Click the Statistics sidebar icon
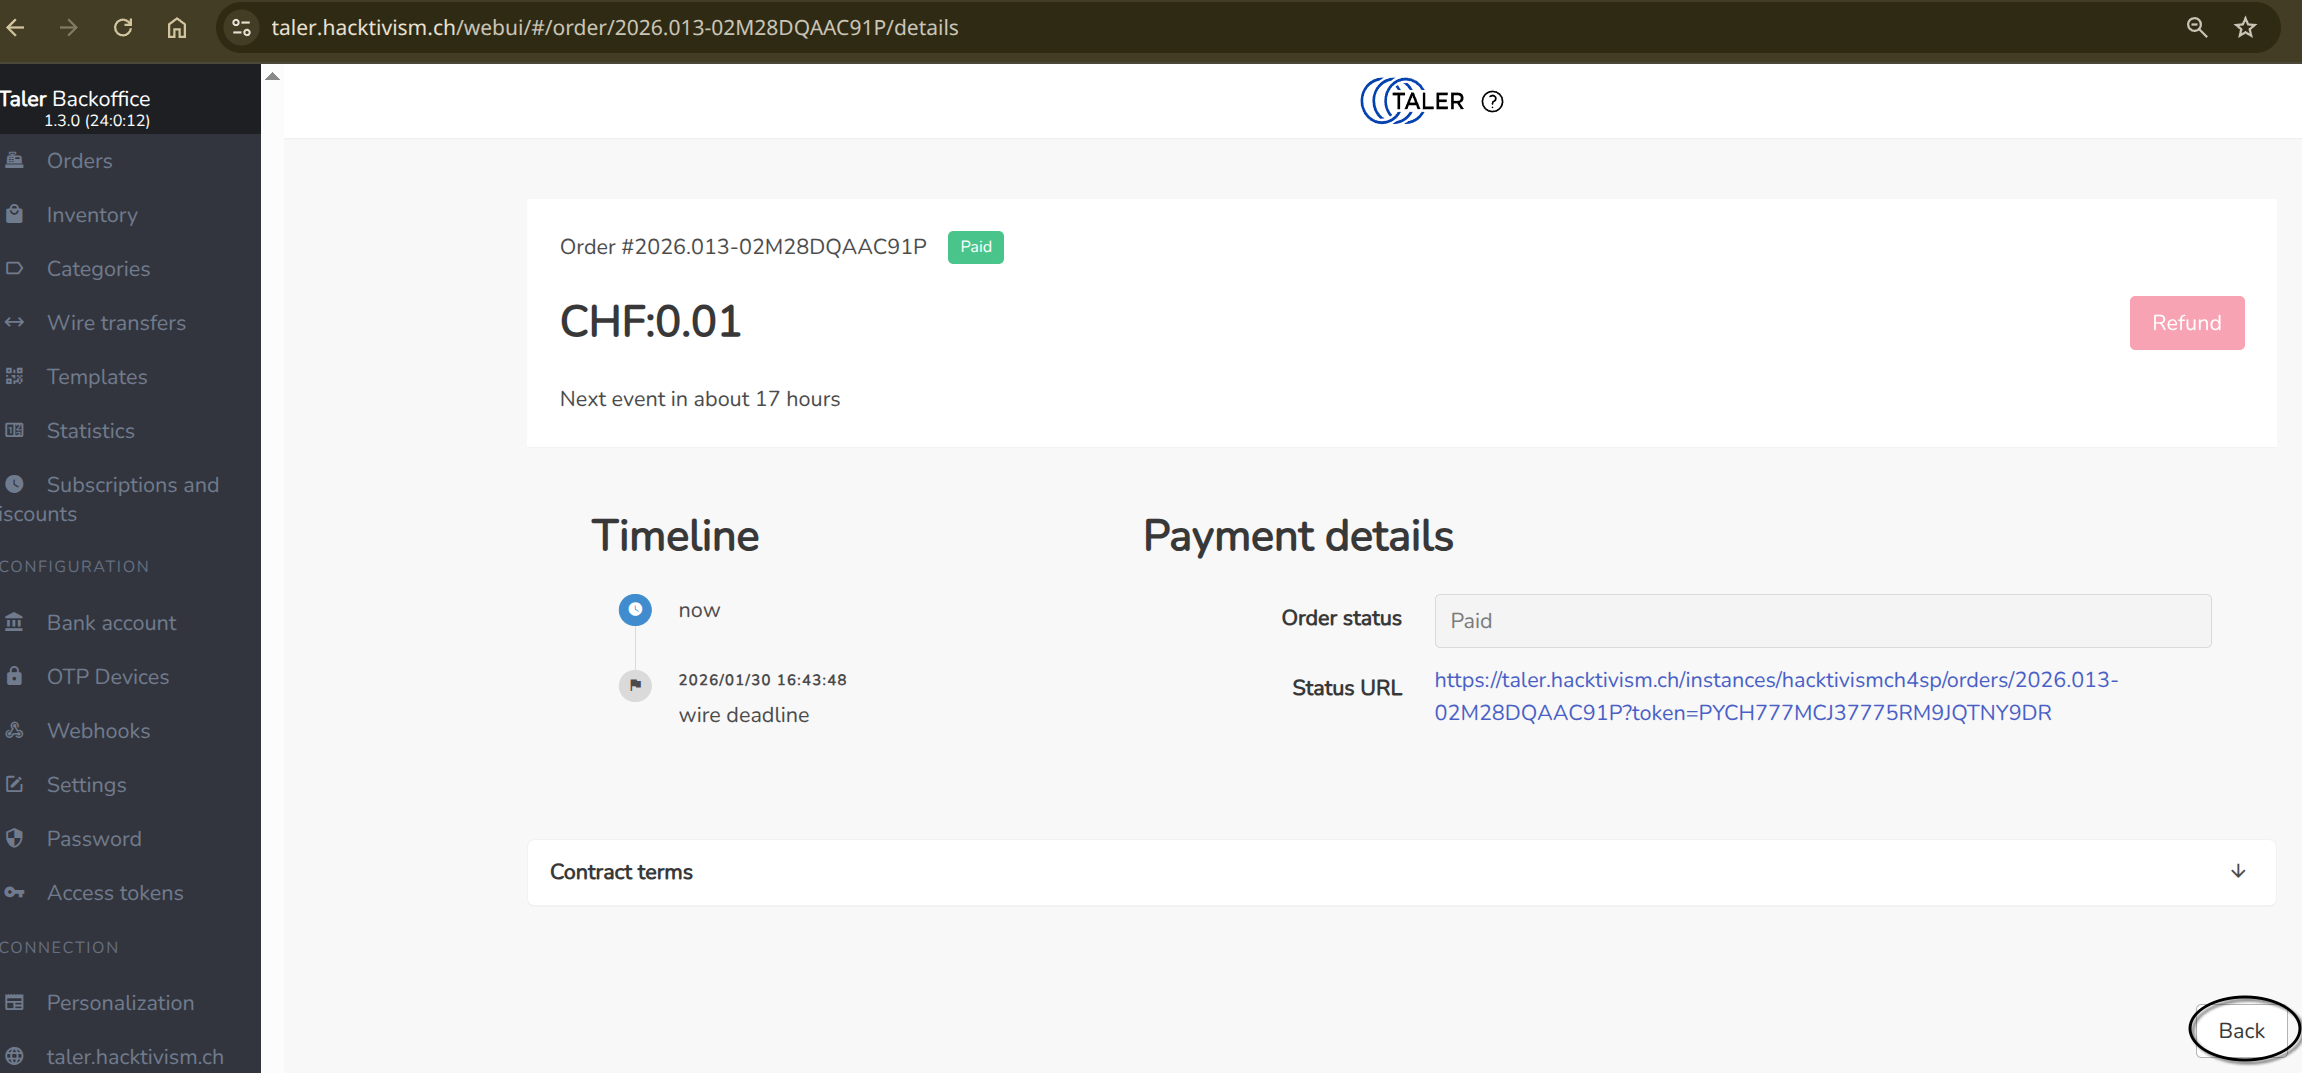2302x1073 pixels. [x=14, y=430]
